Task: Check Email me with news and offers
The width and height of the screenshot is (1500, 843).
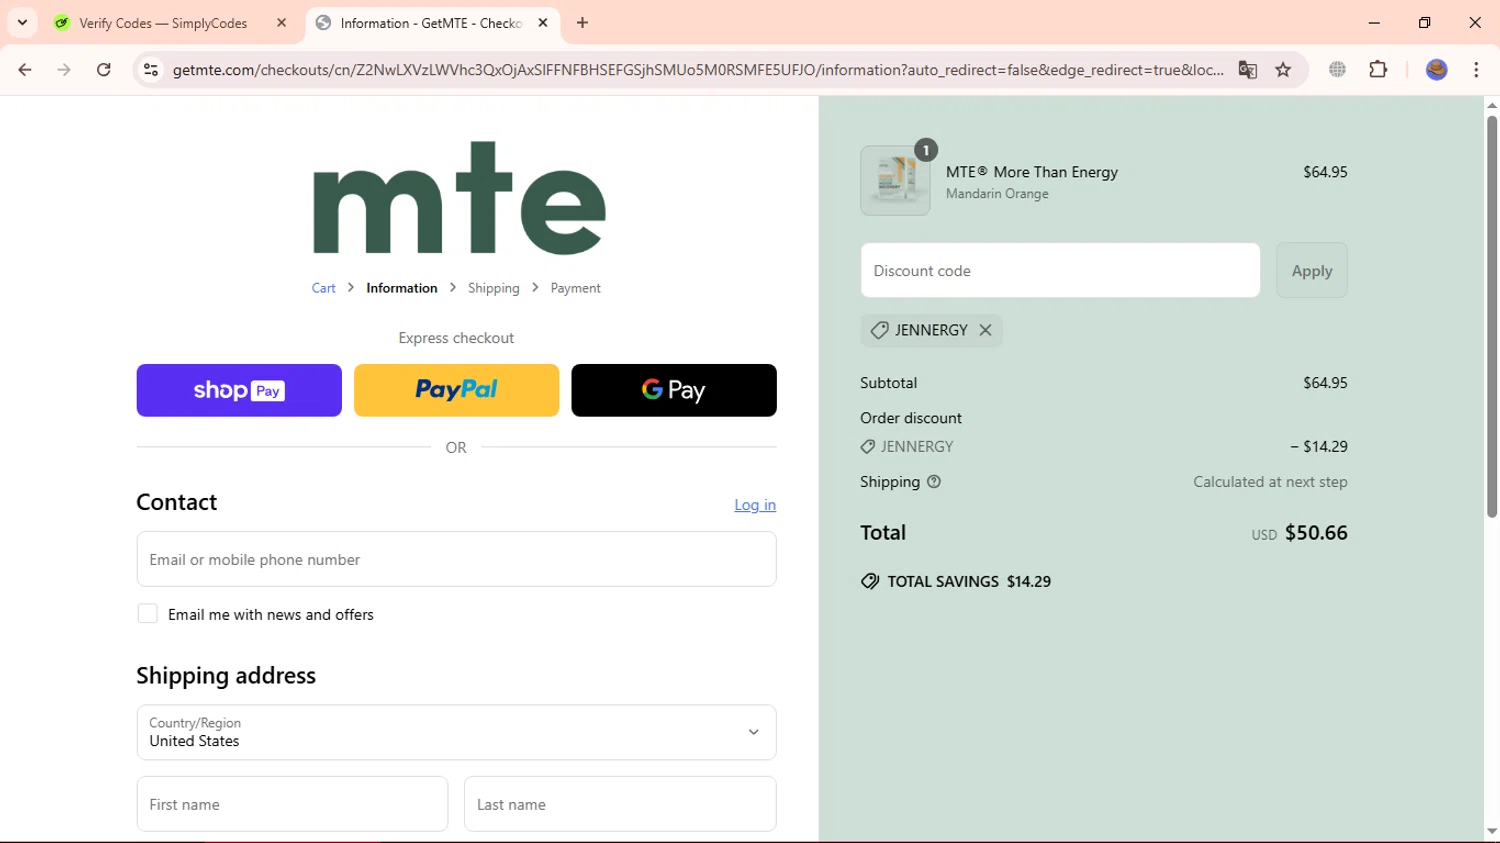Action: tap(147, 614)
